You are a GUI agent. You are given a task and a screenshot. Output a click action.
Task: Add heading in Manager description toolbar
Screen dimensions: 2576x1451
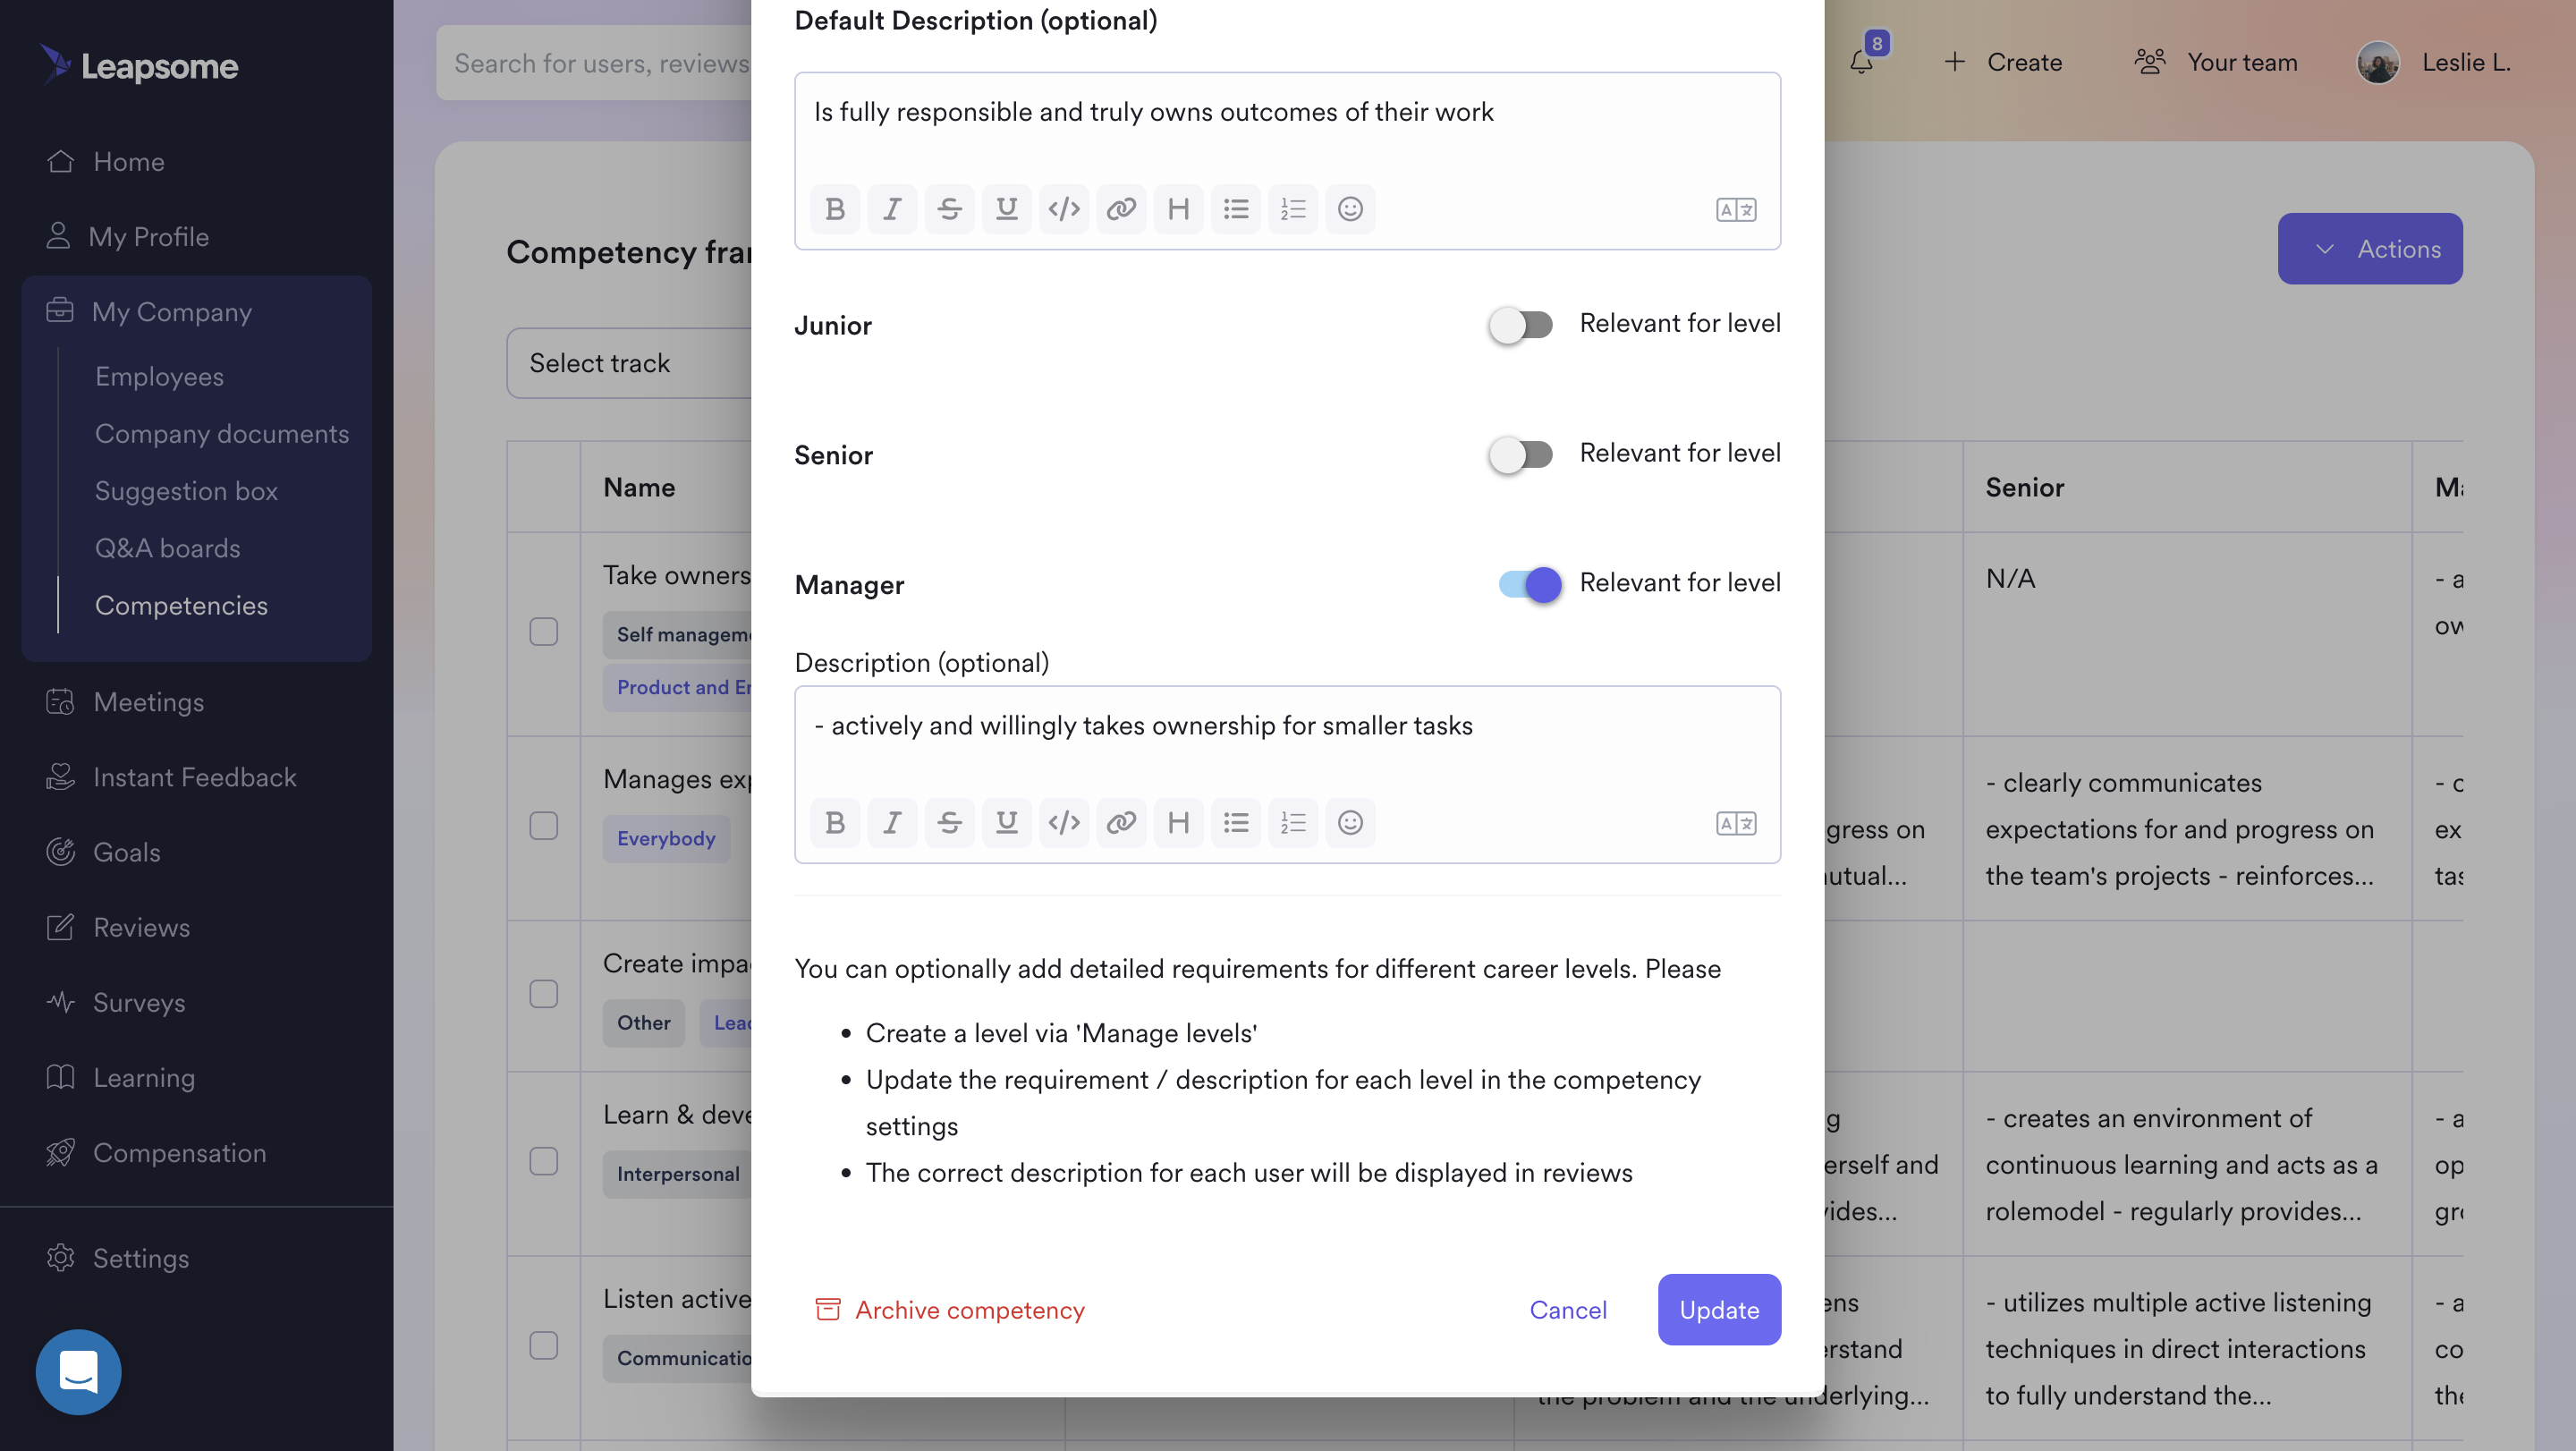(1178, 823)
